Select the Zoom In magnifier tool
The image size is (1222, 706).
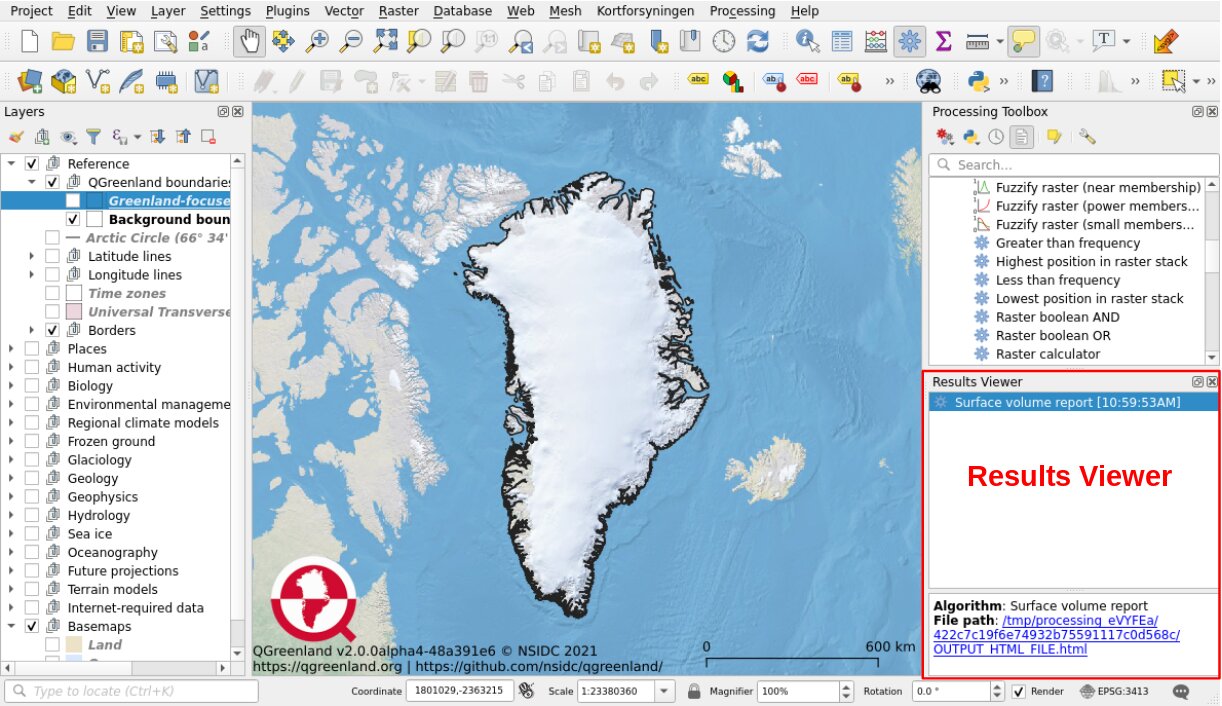click(317, 41)
